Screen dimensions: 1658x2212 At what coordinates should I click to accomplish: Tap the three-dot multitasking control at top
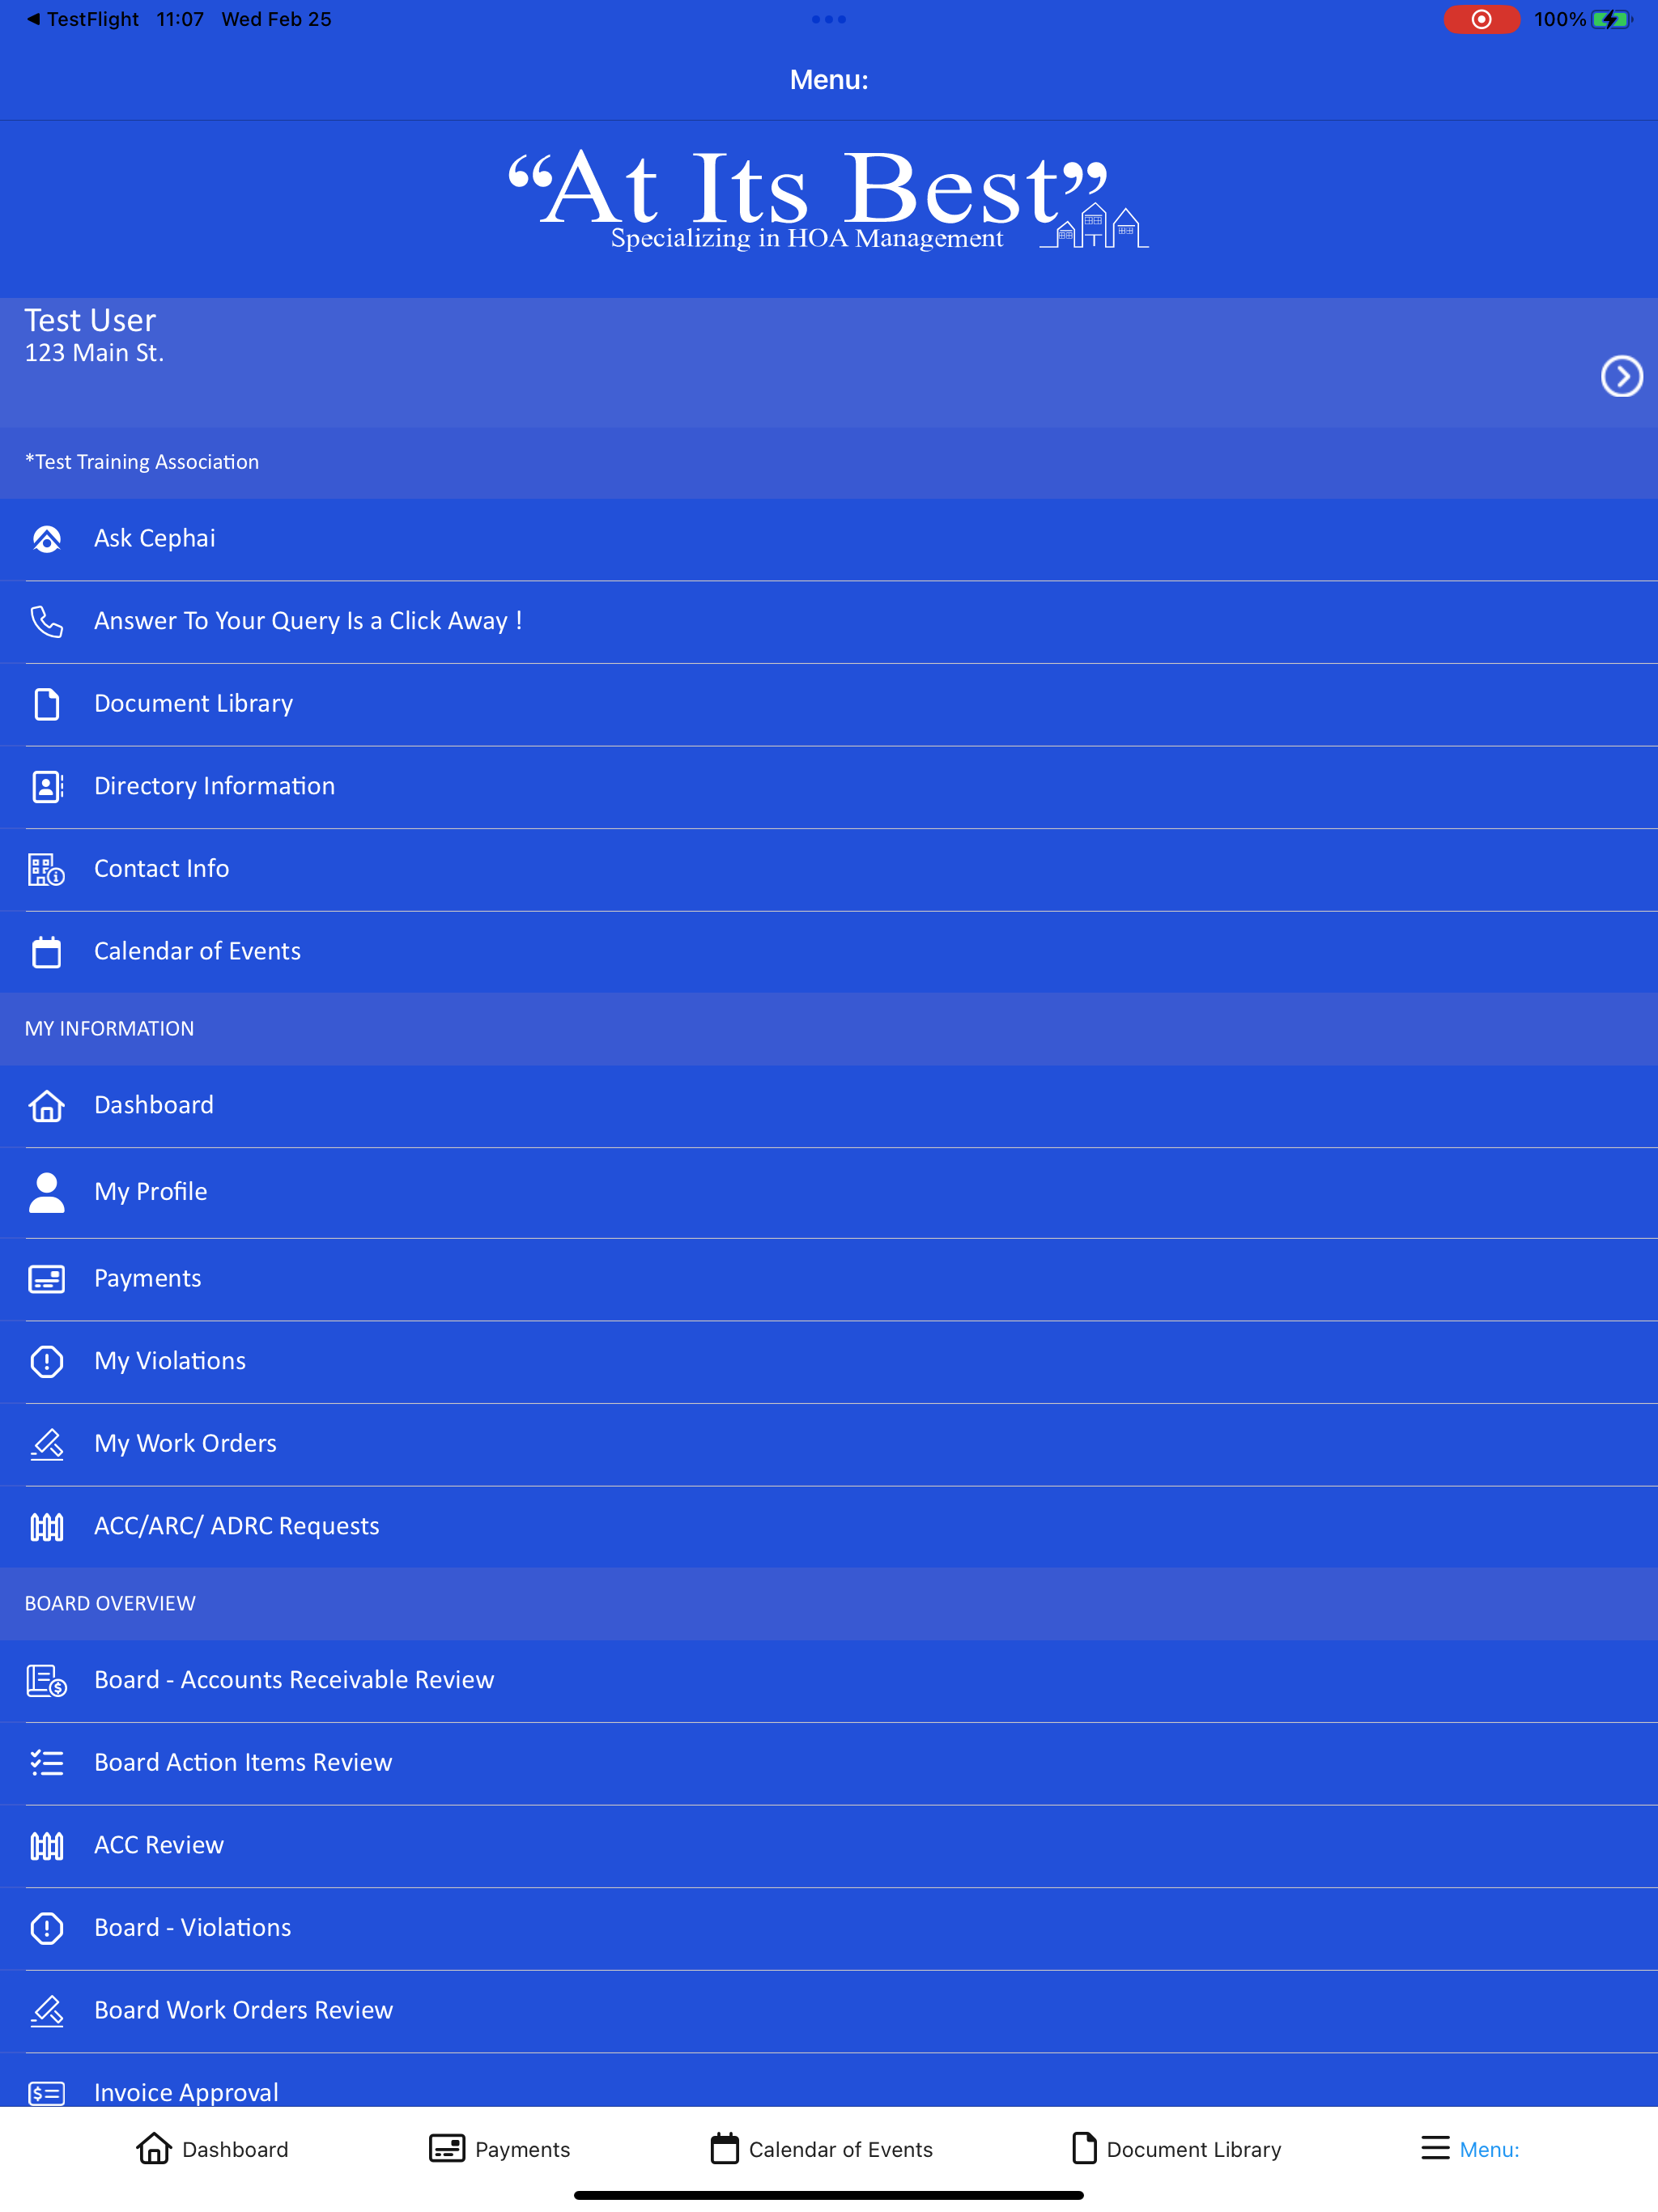click(x=829, y=19)
